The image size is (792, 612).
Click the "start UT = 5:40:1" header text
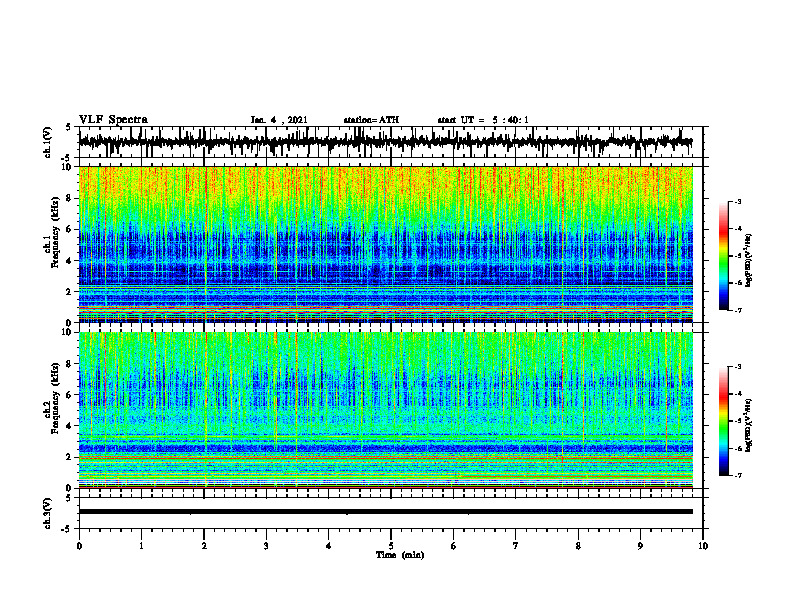[483, 120]
